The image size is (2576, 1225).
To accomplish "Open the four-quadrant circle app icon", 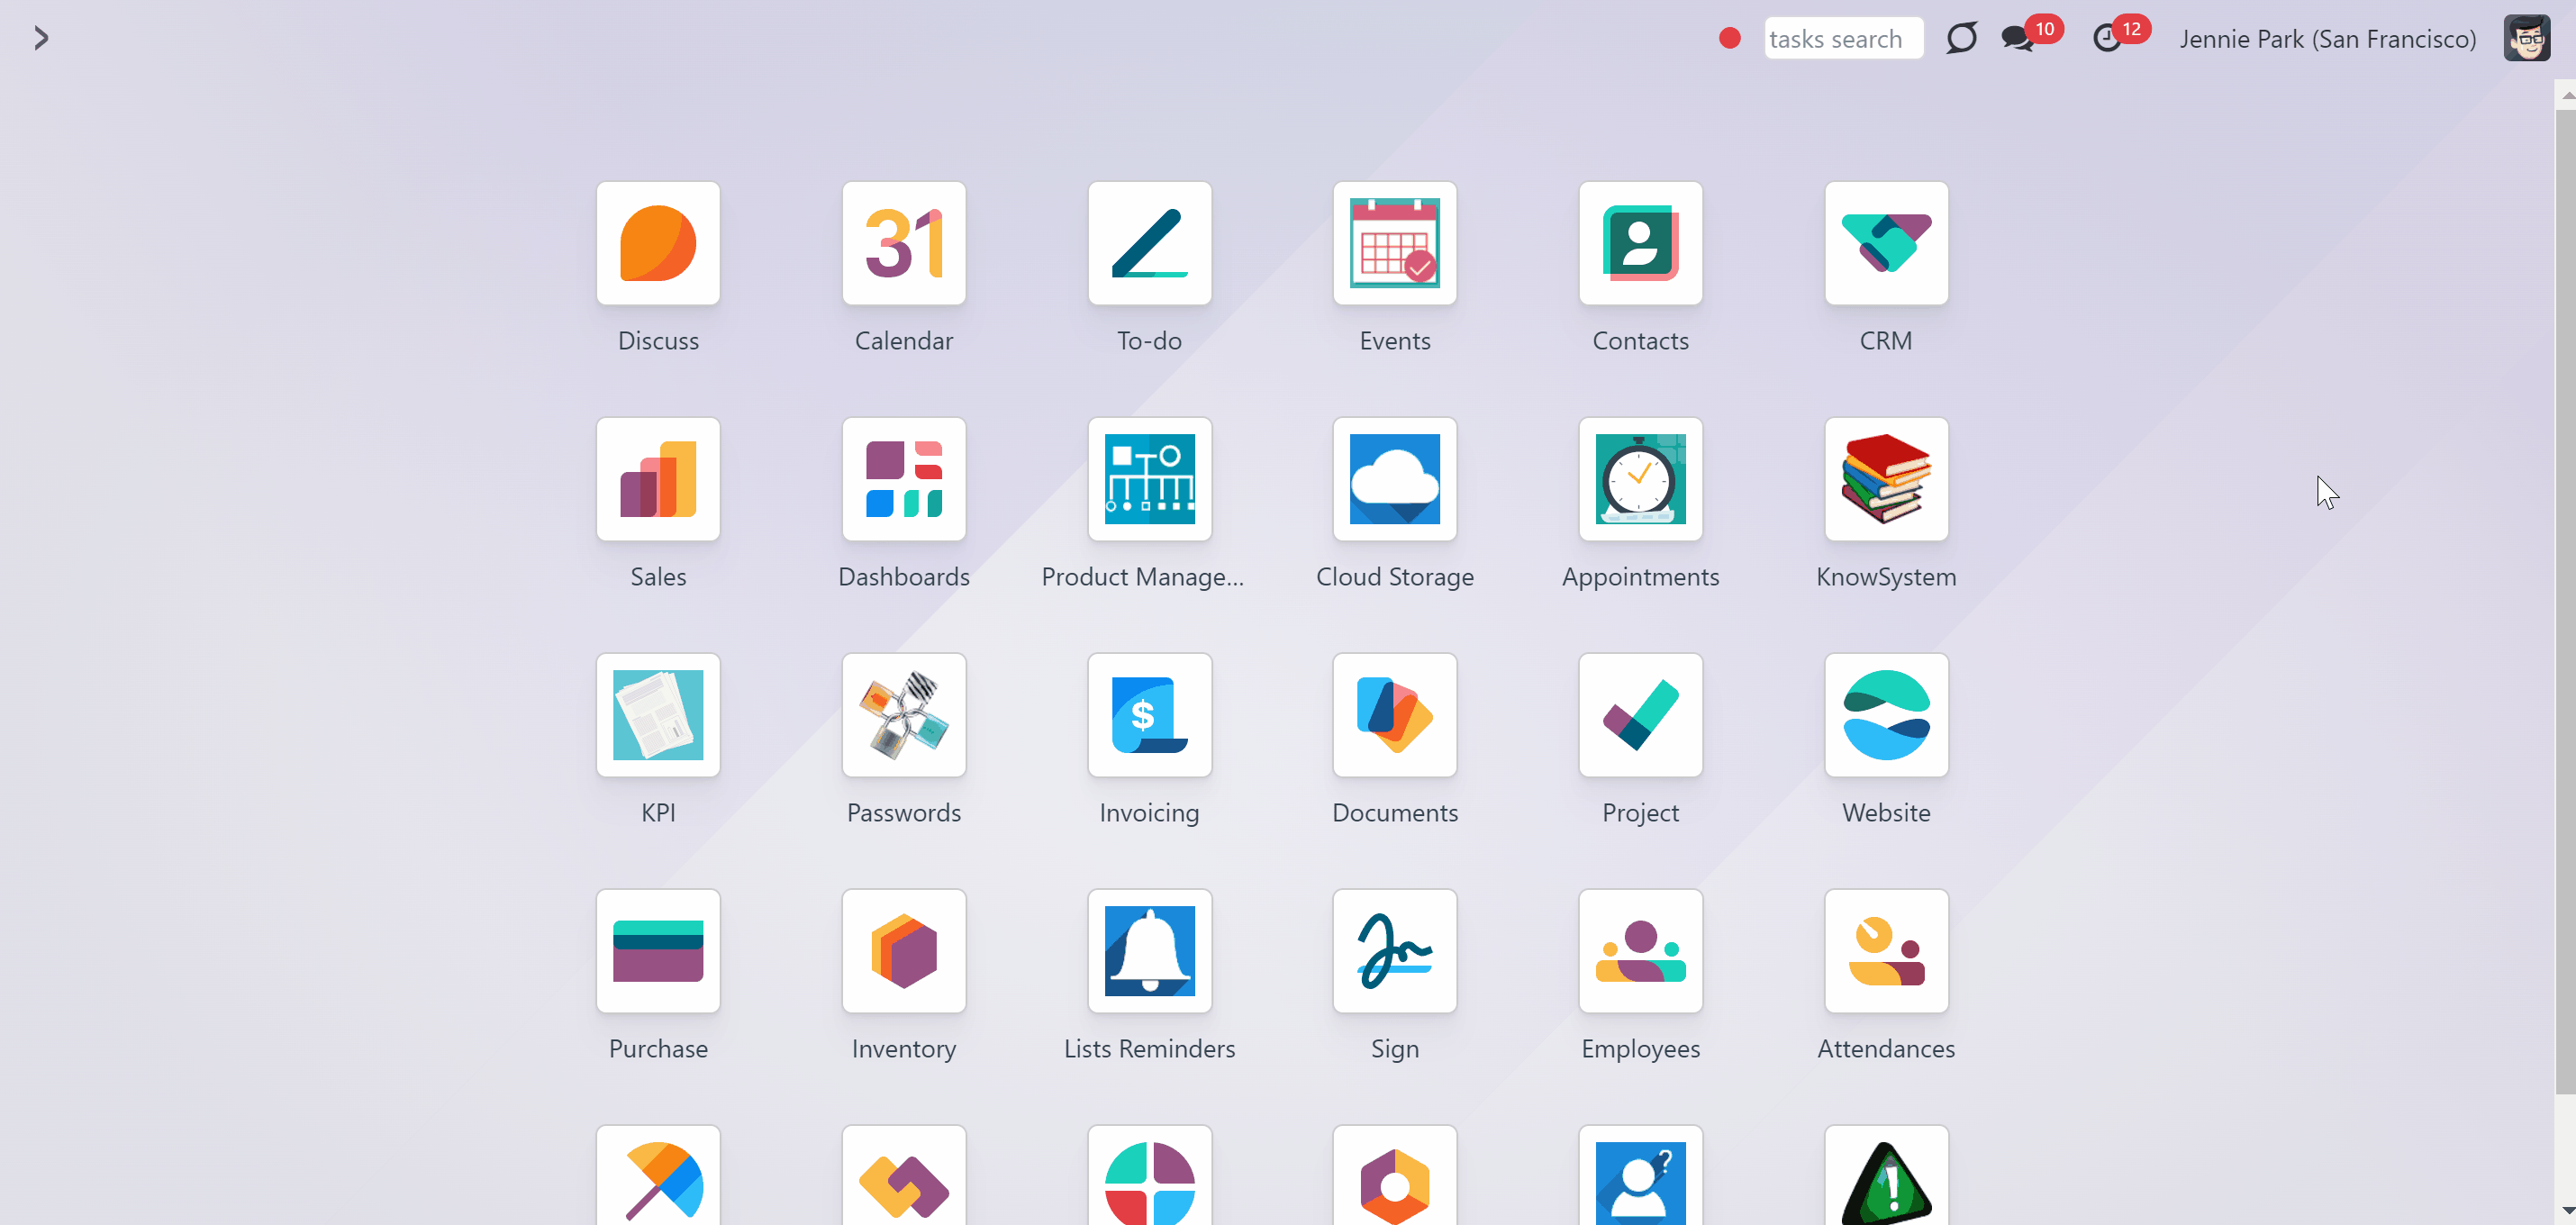I will (1150, 1176).
